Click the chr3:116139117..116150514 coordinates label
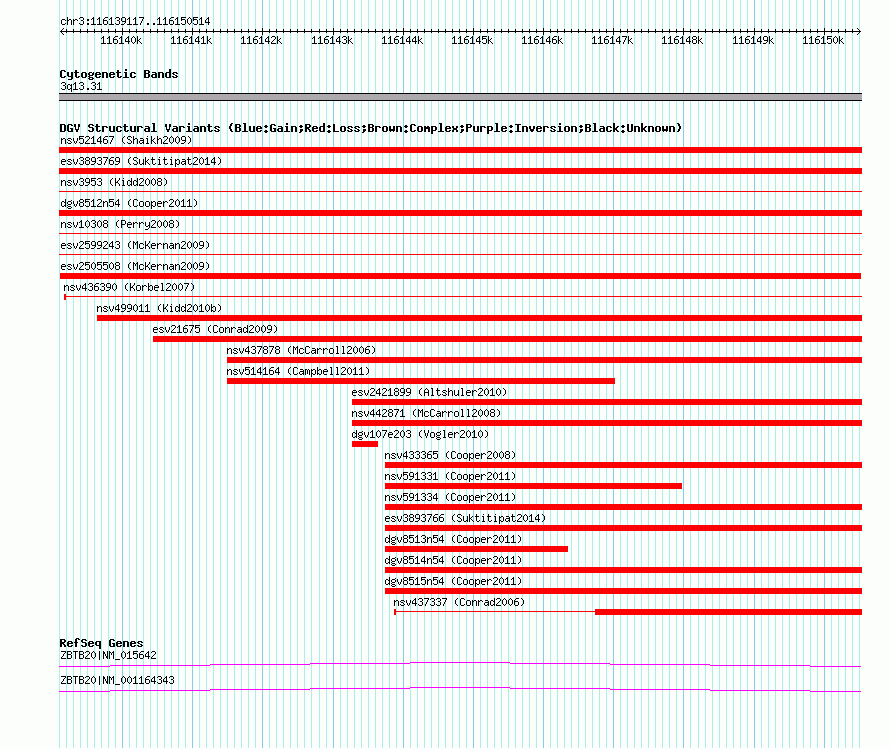 pyautogui.click(x=135, y=21)
